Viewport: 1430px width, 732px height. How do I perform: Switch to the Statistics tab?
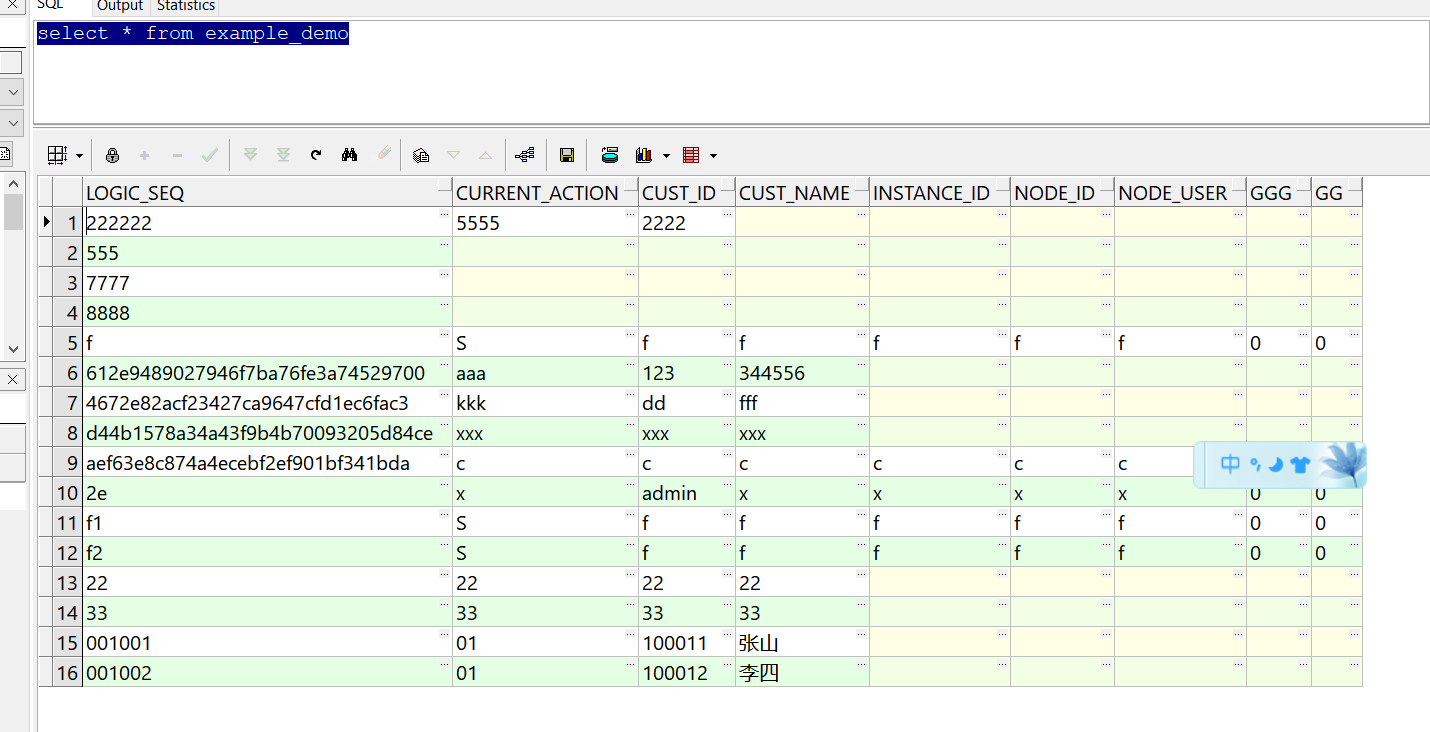[x=186, y=7]
